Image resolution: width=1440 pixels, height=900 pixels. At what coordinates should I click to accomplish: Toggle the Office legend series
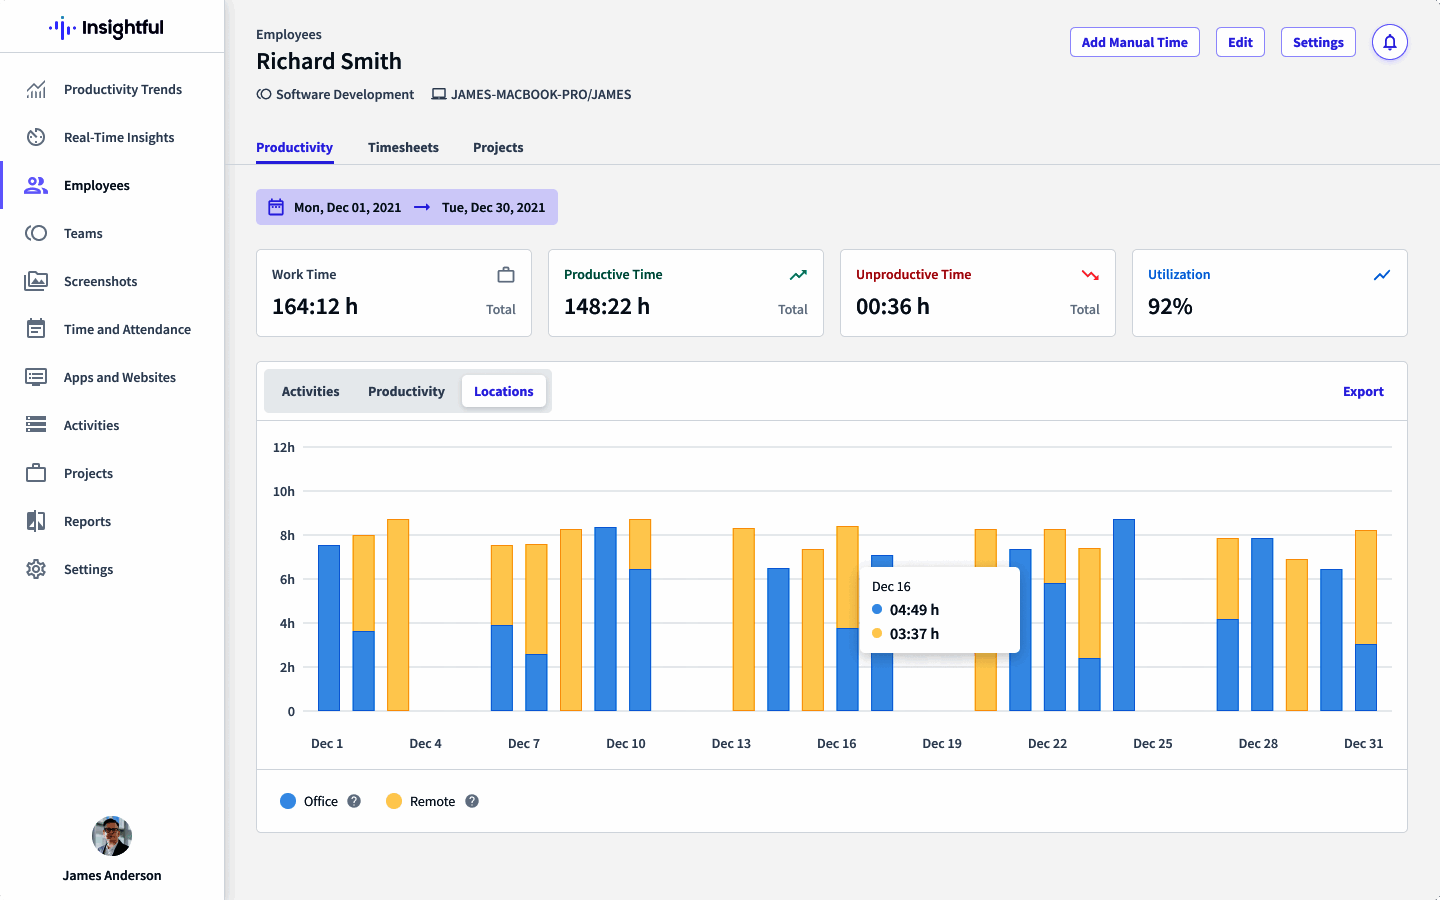pos(310,801)
